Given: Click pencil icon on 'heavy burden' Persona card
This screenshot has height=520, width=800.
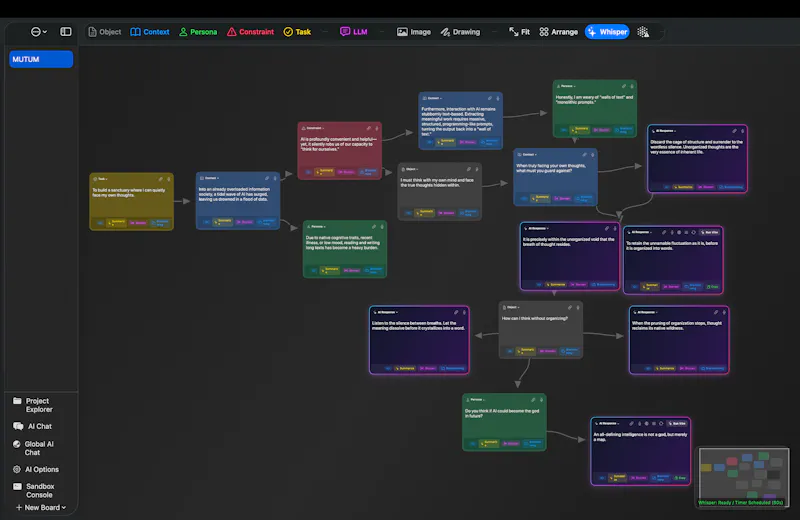Looking at the screenshot, I should coord(374,227).
